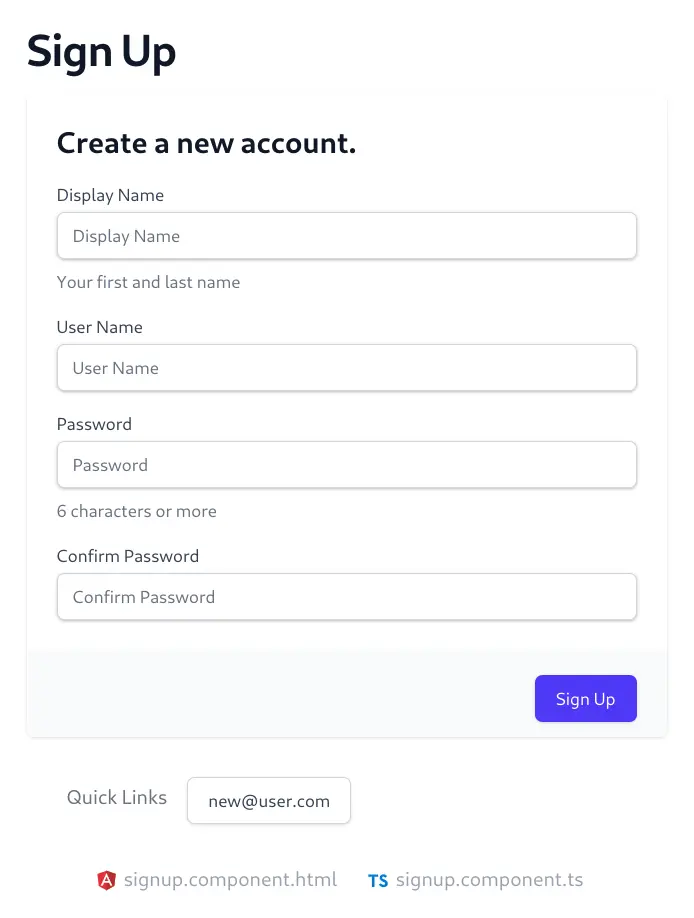This screenshot has width=694, height=918.
Task: Focus the Confirm Password input field
Action: (x=347, y=597)
